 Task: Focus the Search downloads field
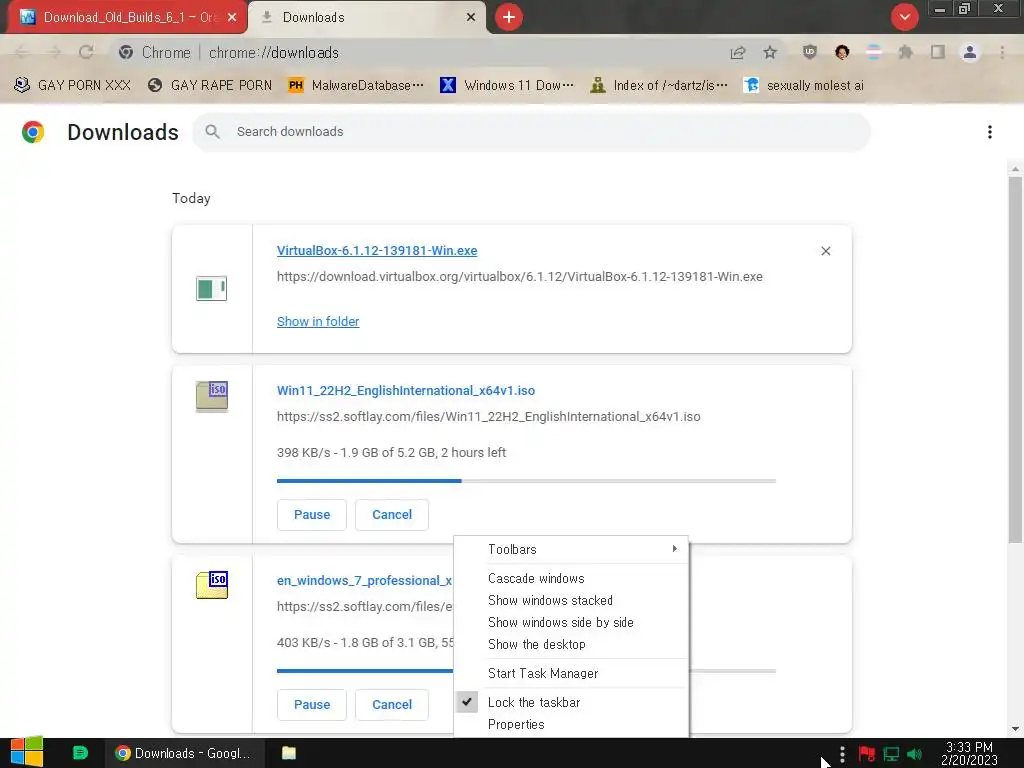tap(531, 132)
